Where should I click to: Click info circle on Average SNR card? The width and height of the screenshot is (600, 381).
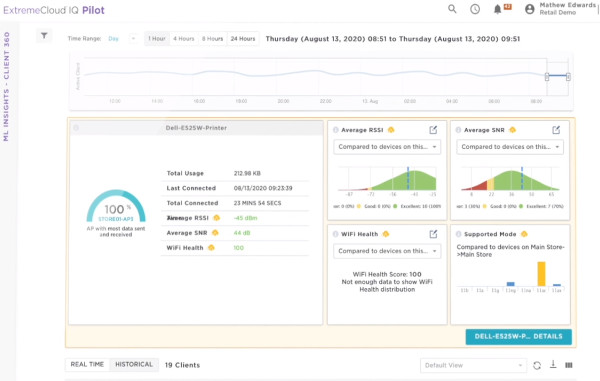click(x=458, y=130)
